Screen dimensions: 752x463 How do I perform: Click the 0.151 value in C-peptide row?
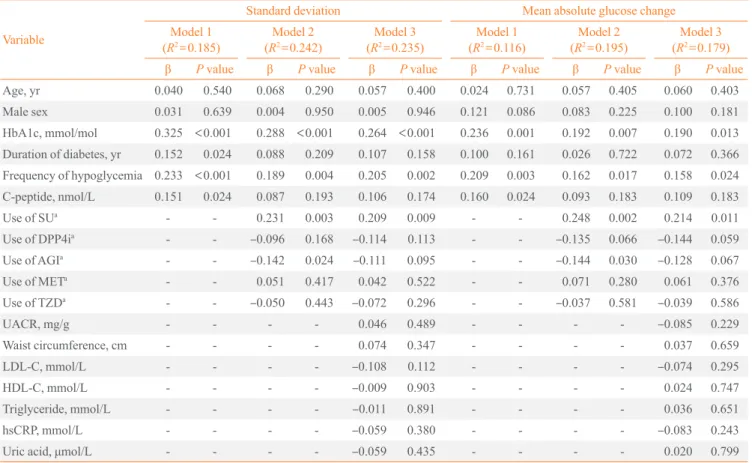pos(168,197)
